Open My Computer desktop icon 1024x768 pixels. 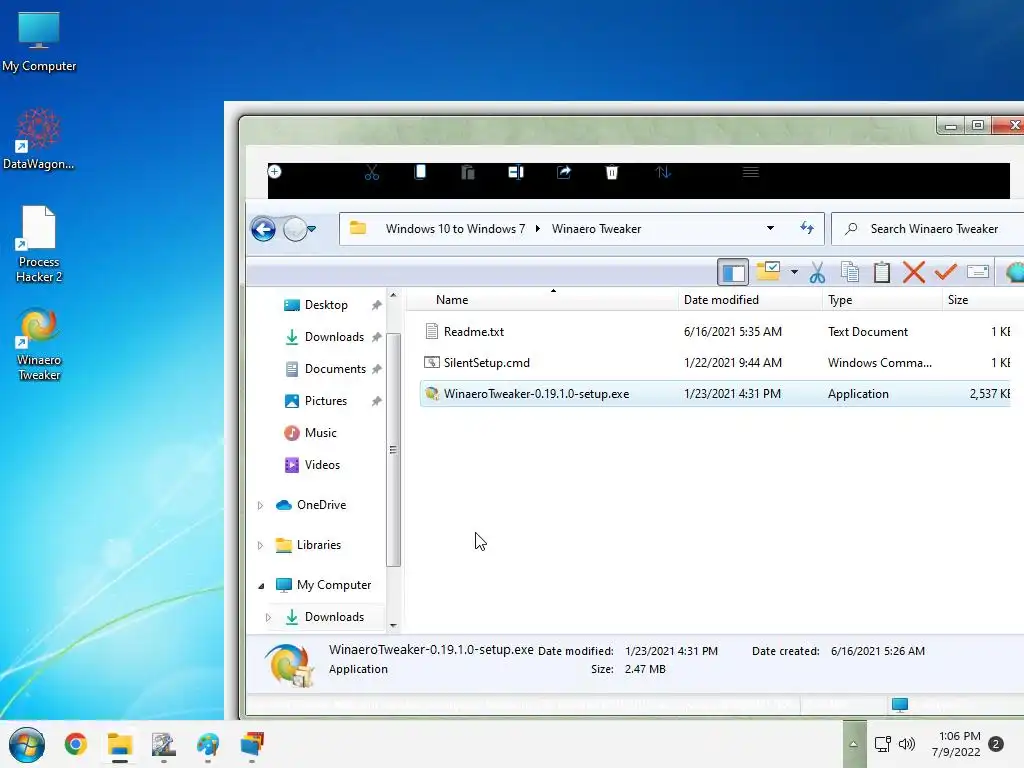click(39, 41)
